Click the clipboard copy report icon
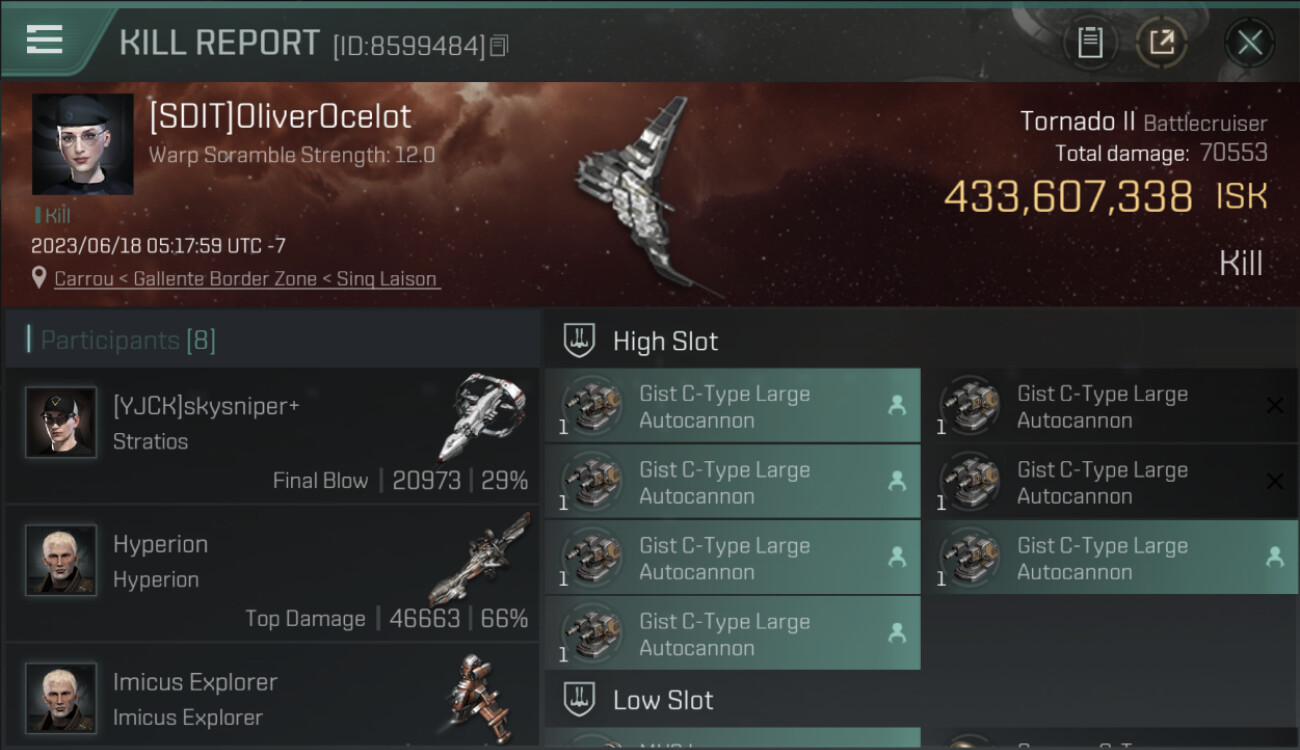1300x750 pixels. pos(1090,43)
